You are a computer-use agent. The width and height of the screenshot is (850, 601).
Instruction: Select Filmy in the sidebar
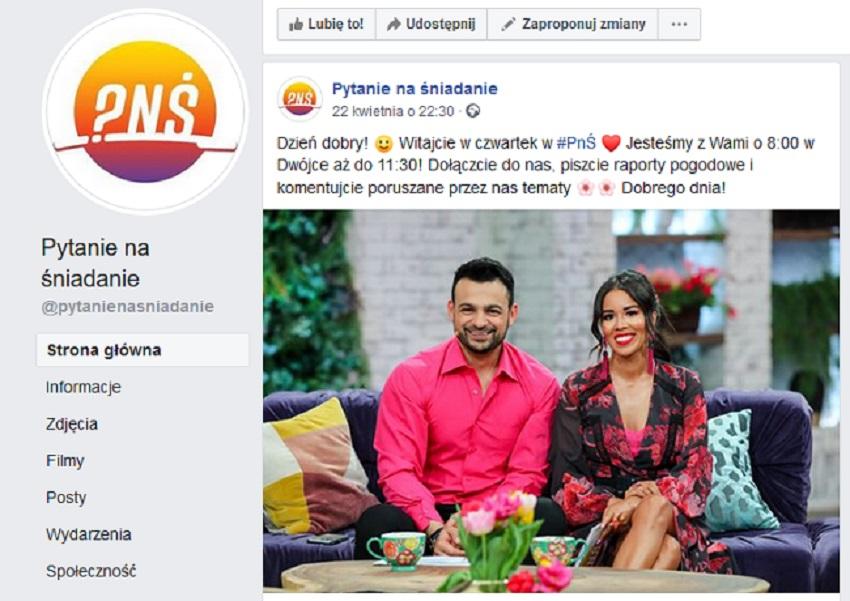click(65, 461)
